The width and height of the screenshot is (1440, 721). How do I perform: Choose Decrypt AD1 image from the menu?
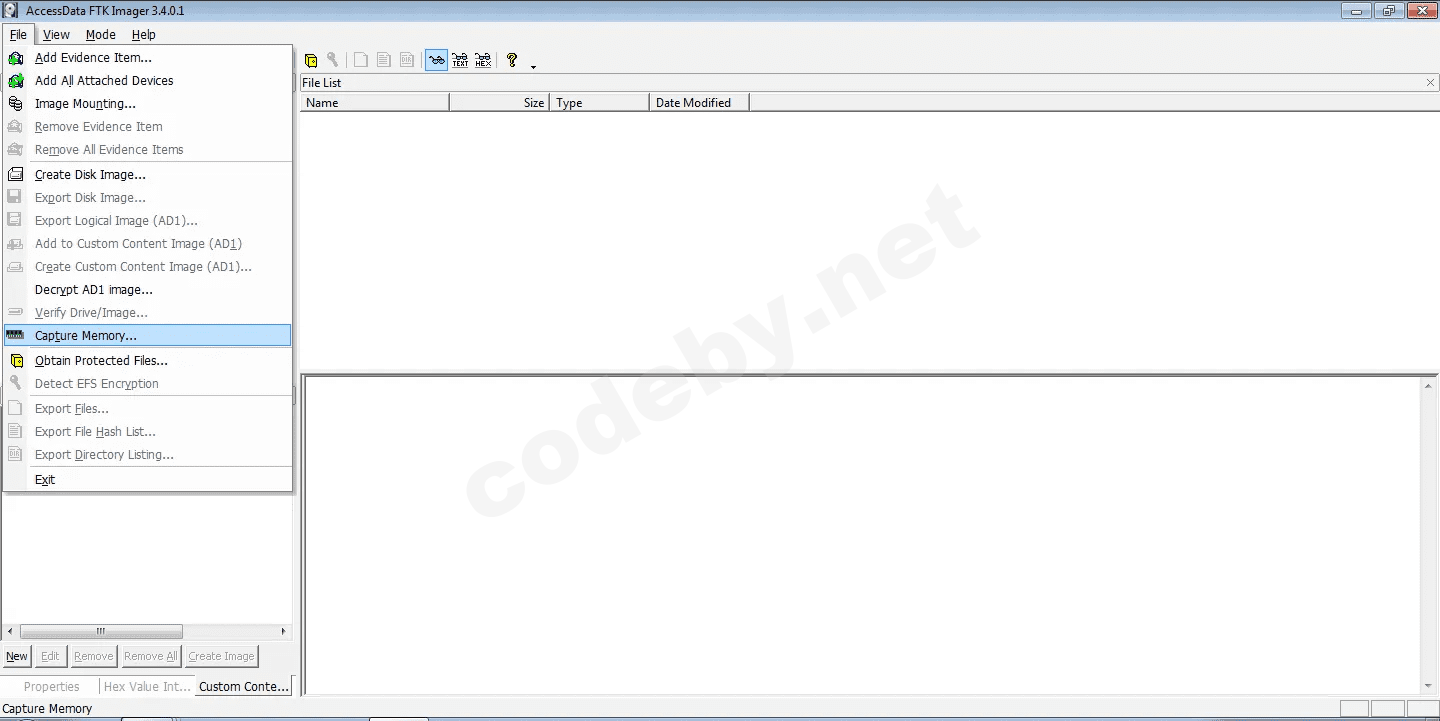pyautogui.click(x=147, y=290)
